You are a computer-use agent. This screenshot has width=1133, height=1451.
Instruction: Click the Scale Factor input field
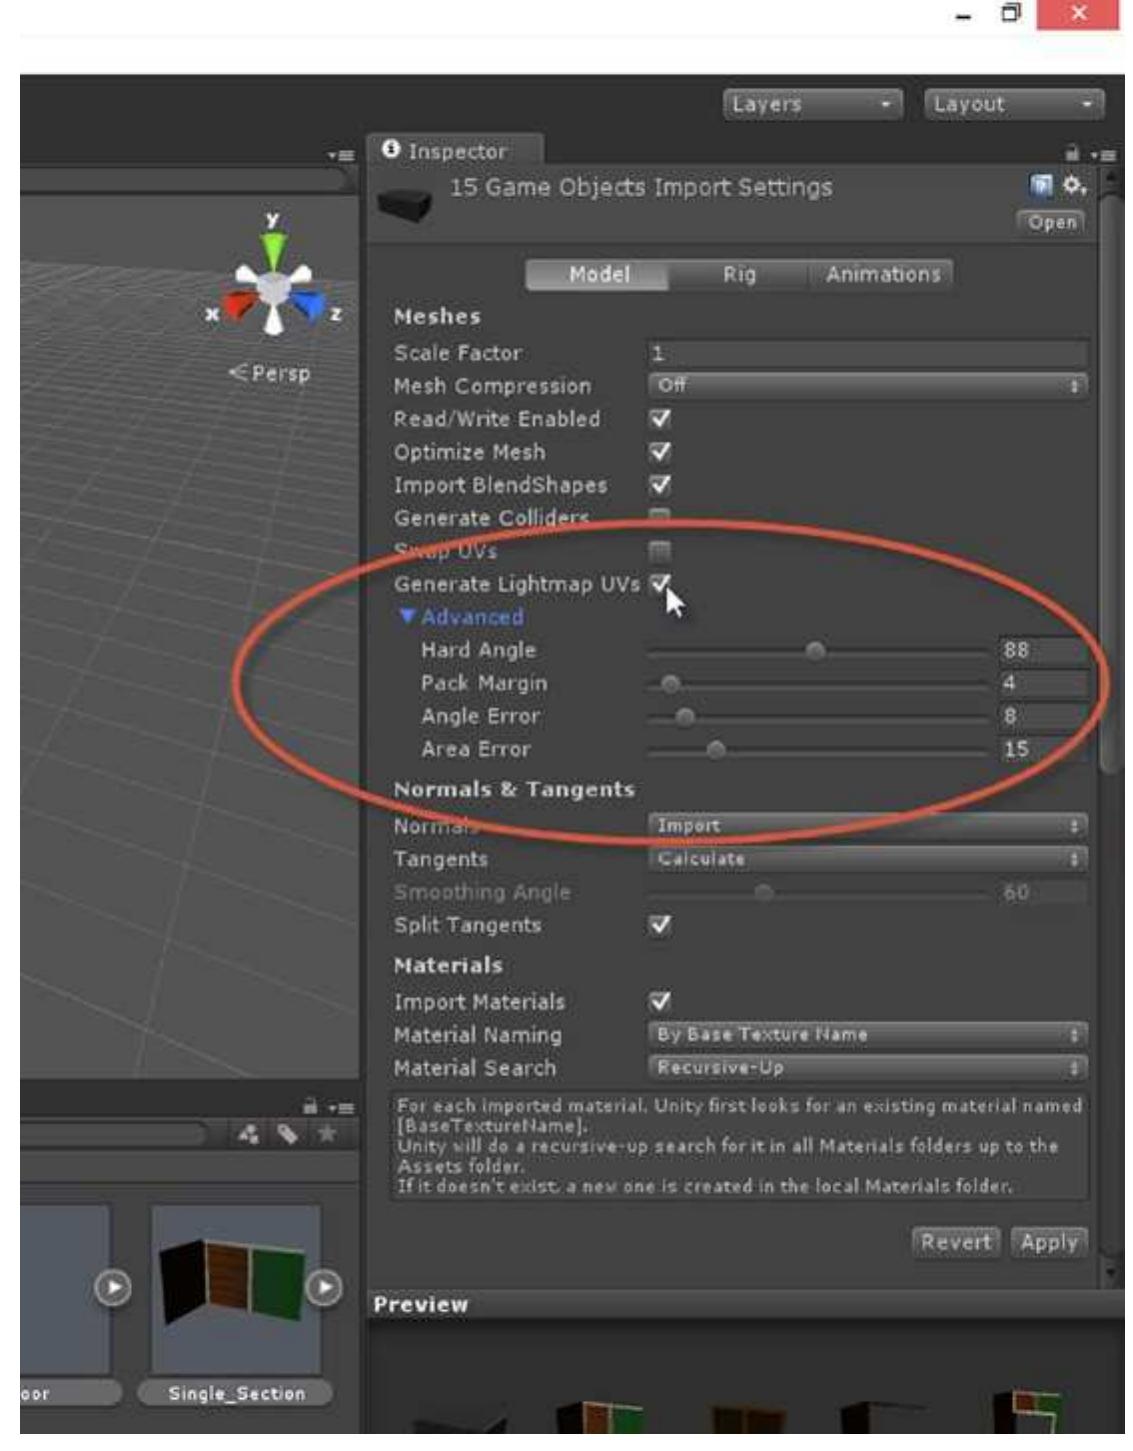click(865, 353)
